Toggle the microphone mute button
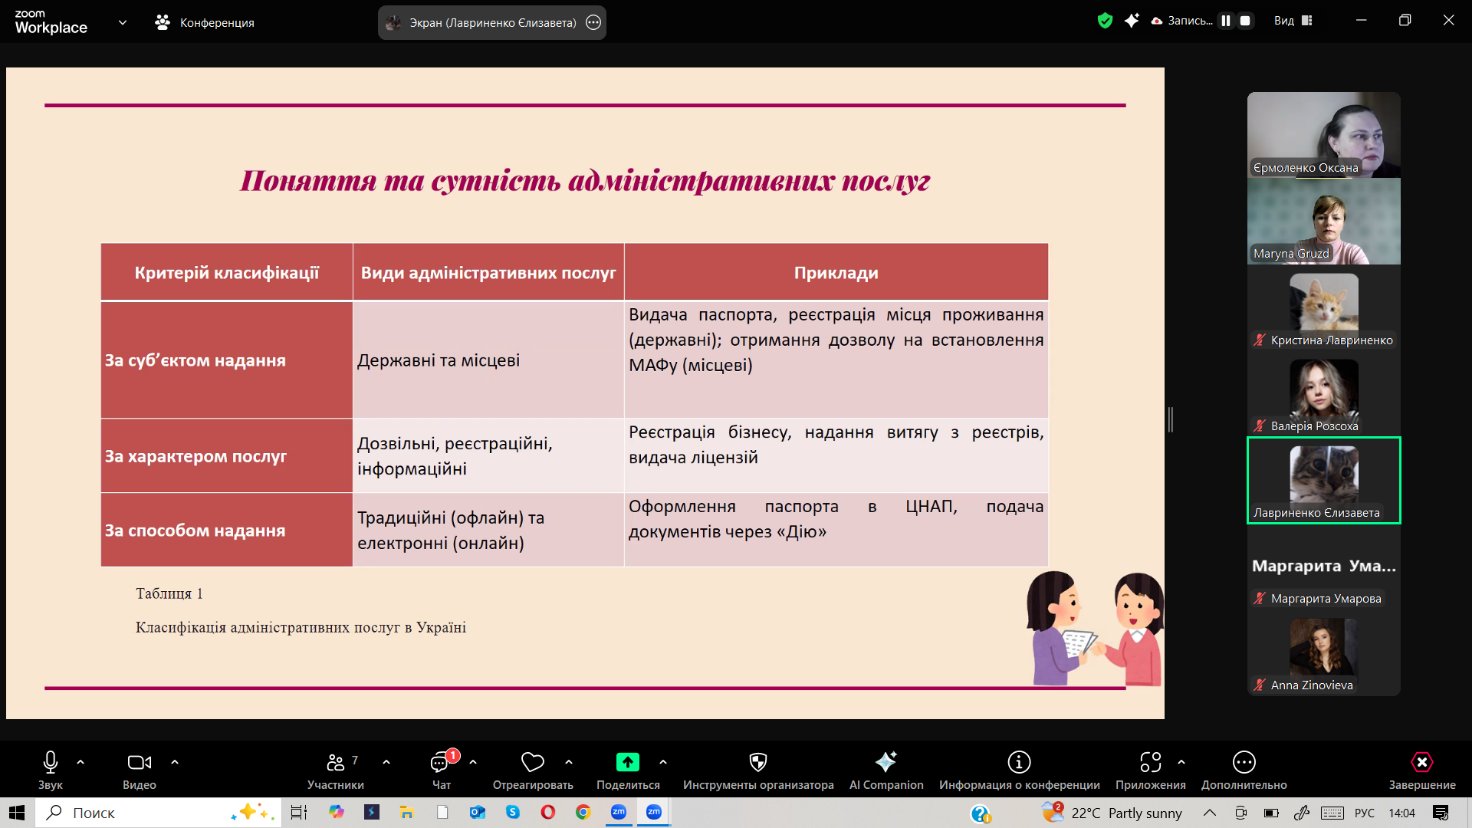This screenshot has width=1472, height=828. pyautogui.click(x=50, y=763)
